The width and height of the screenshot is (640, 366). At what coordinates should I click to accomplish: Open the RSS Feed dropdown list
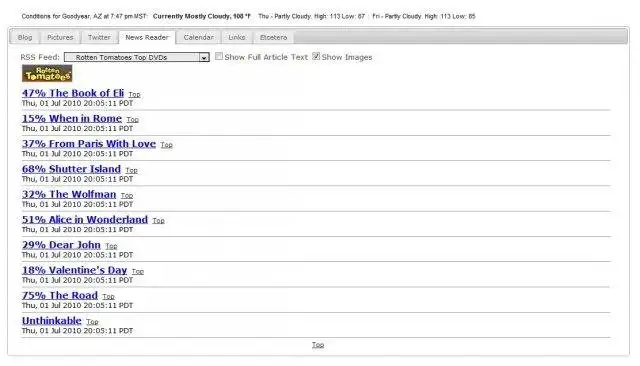(x=137, y=58)
